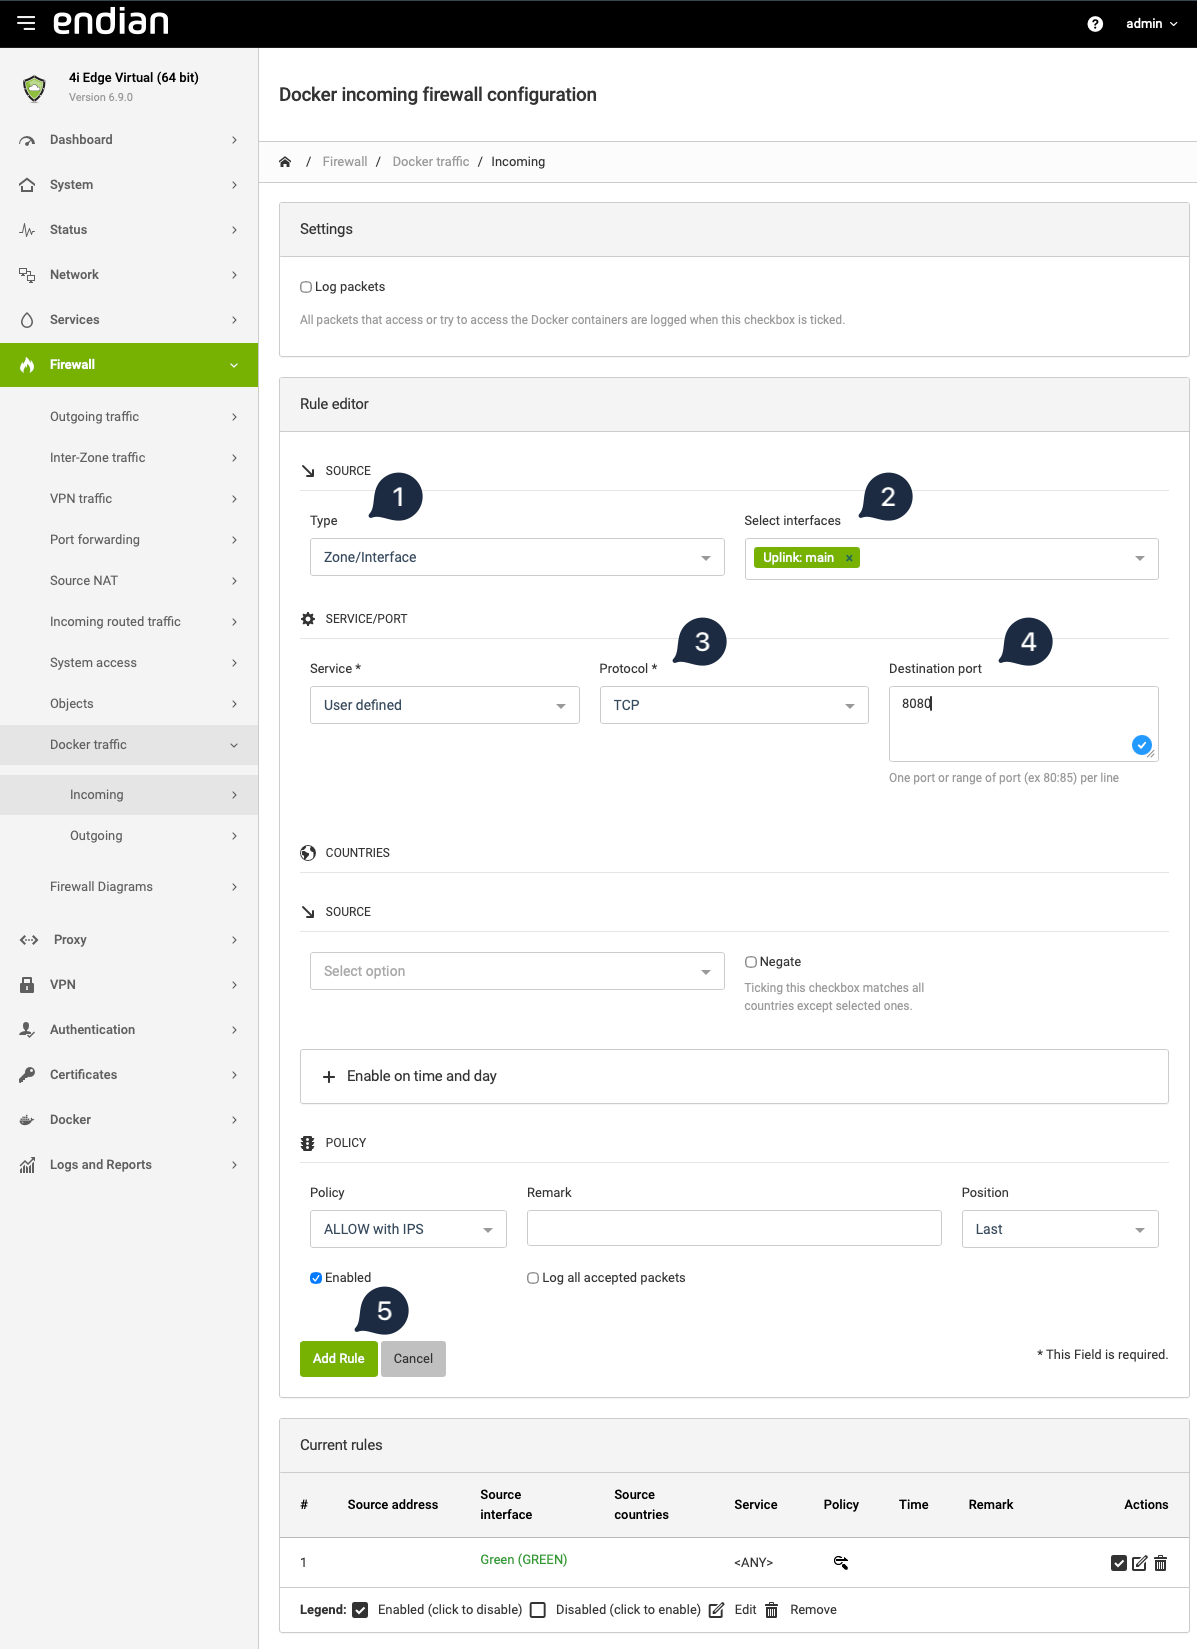1197x1649 pixels.
Task: Open the help question mark icon
Action: point(1095,24)
